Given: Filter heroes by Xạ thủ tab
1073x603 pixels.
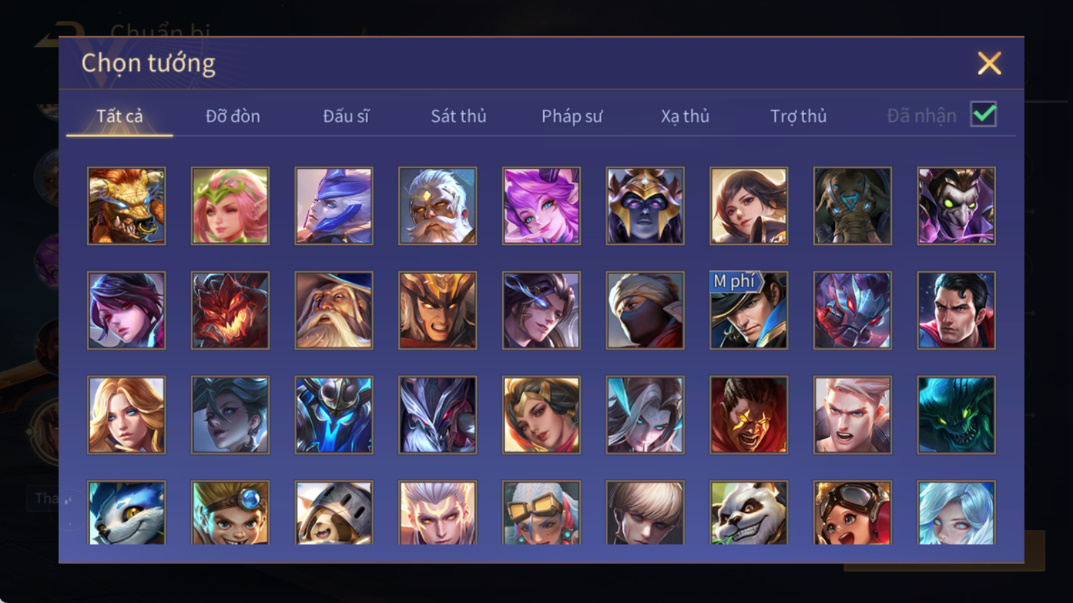Looking at the screenshot, I should [x=685, y=116].
